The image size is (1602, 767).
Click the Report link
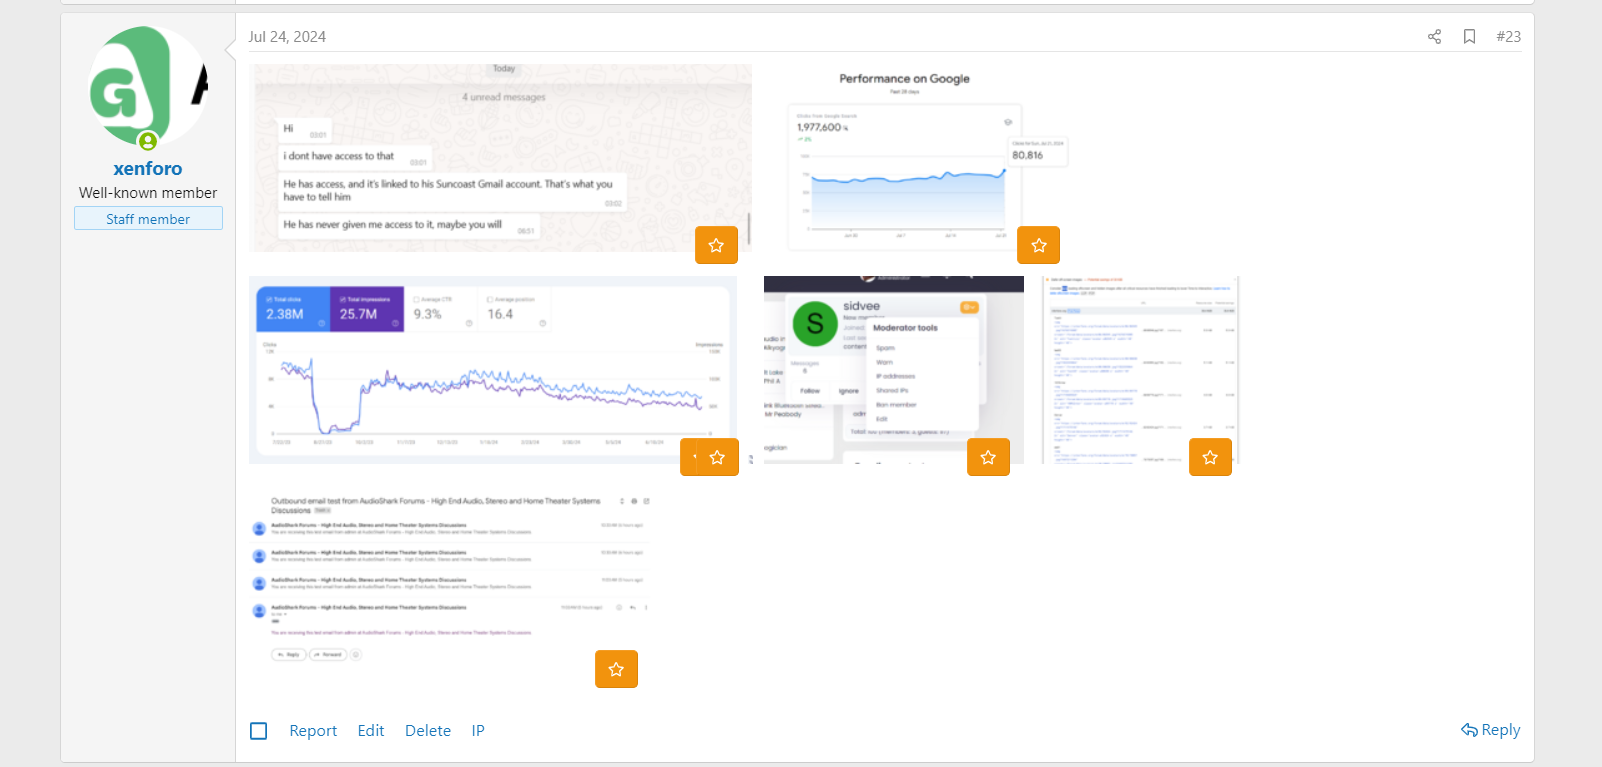[313, 731]
